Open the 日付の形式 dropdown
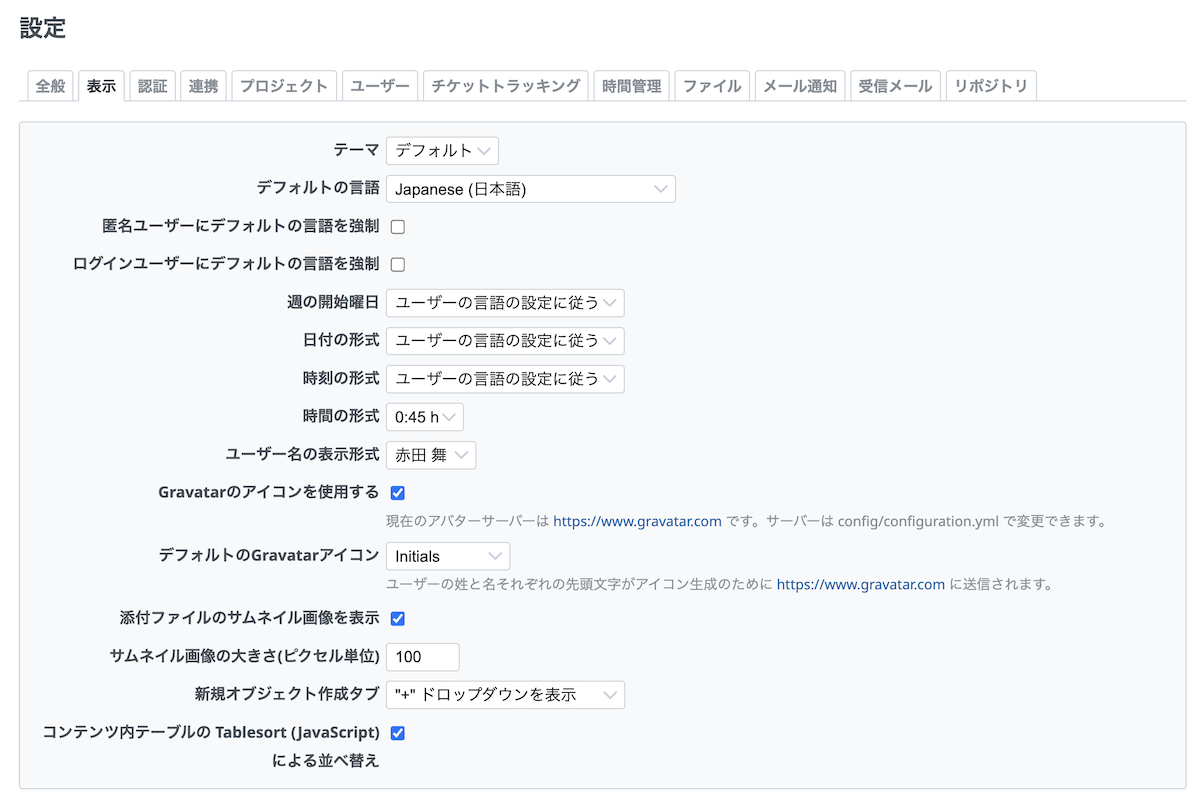 pyautogui.click(x=505, y=341)
